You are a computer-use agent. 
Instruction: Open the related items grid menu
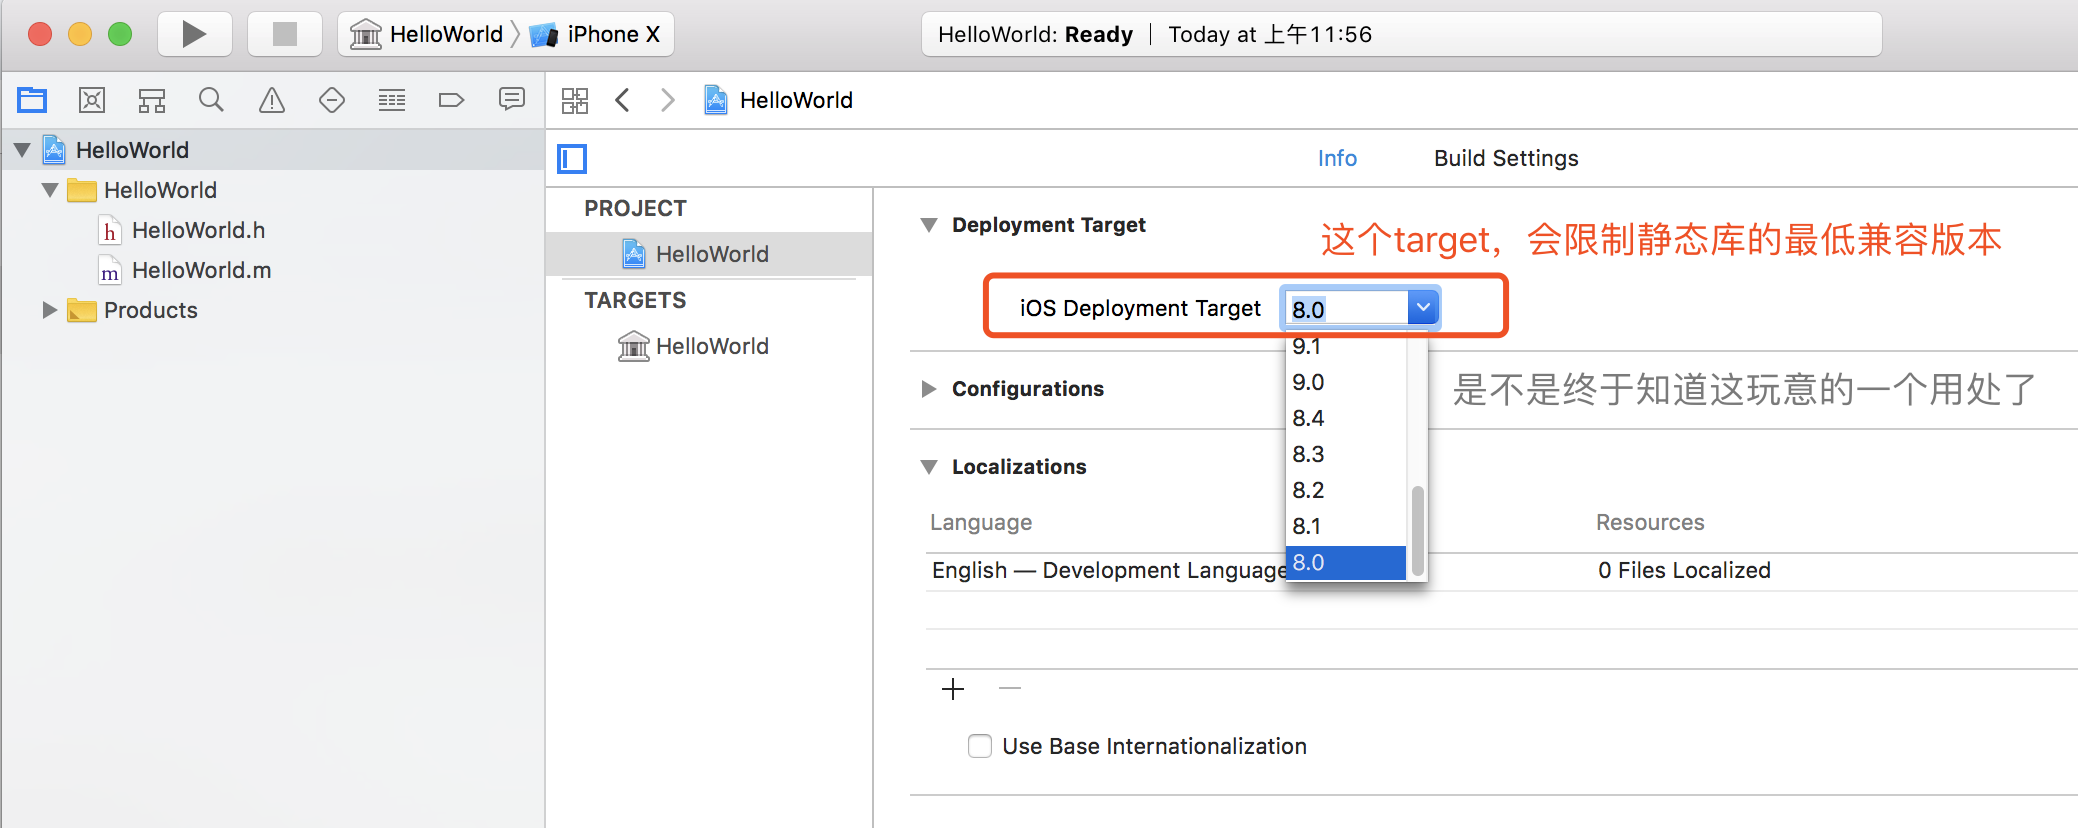[x=575, y=100]
